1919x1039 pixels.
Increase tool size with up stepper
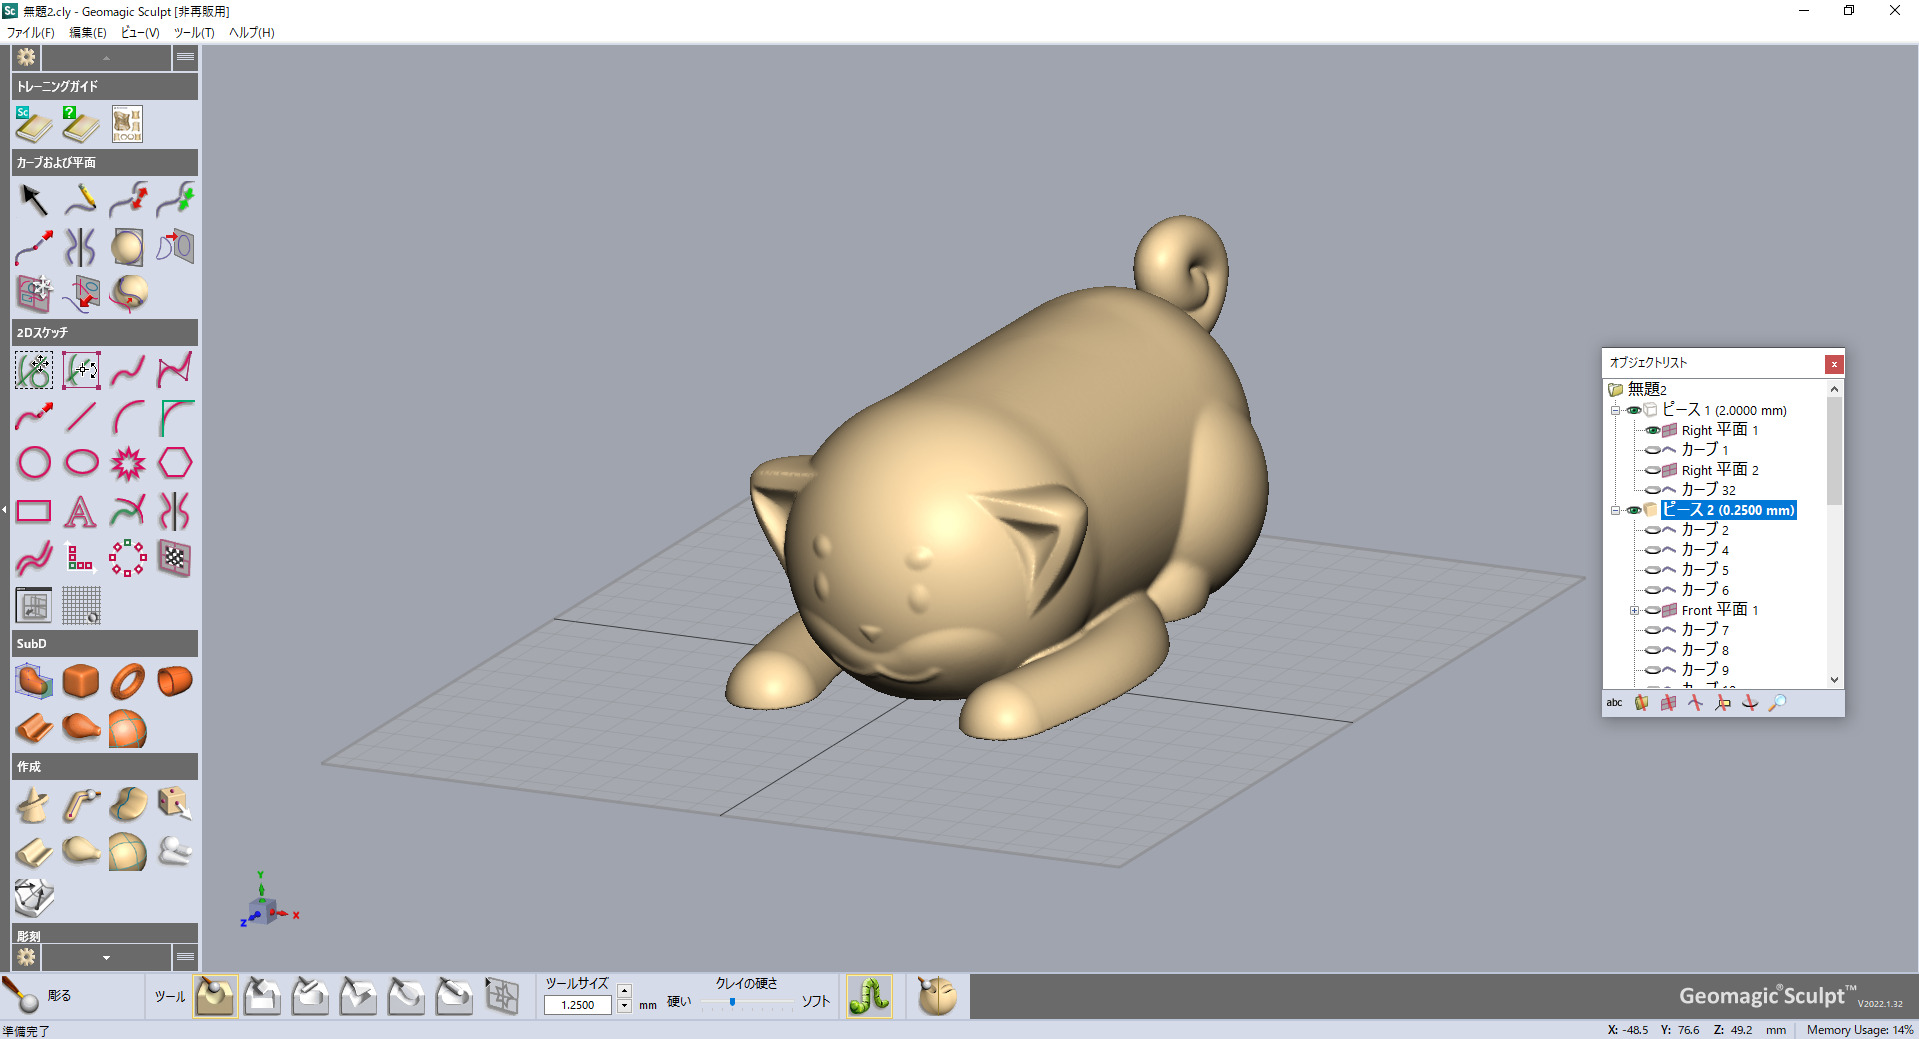(625, 991)
